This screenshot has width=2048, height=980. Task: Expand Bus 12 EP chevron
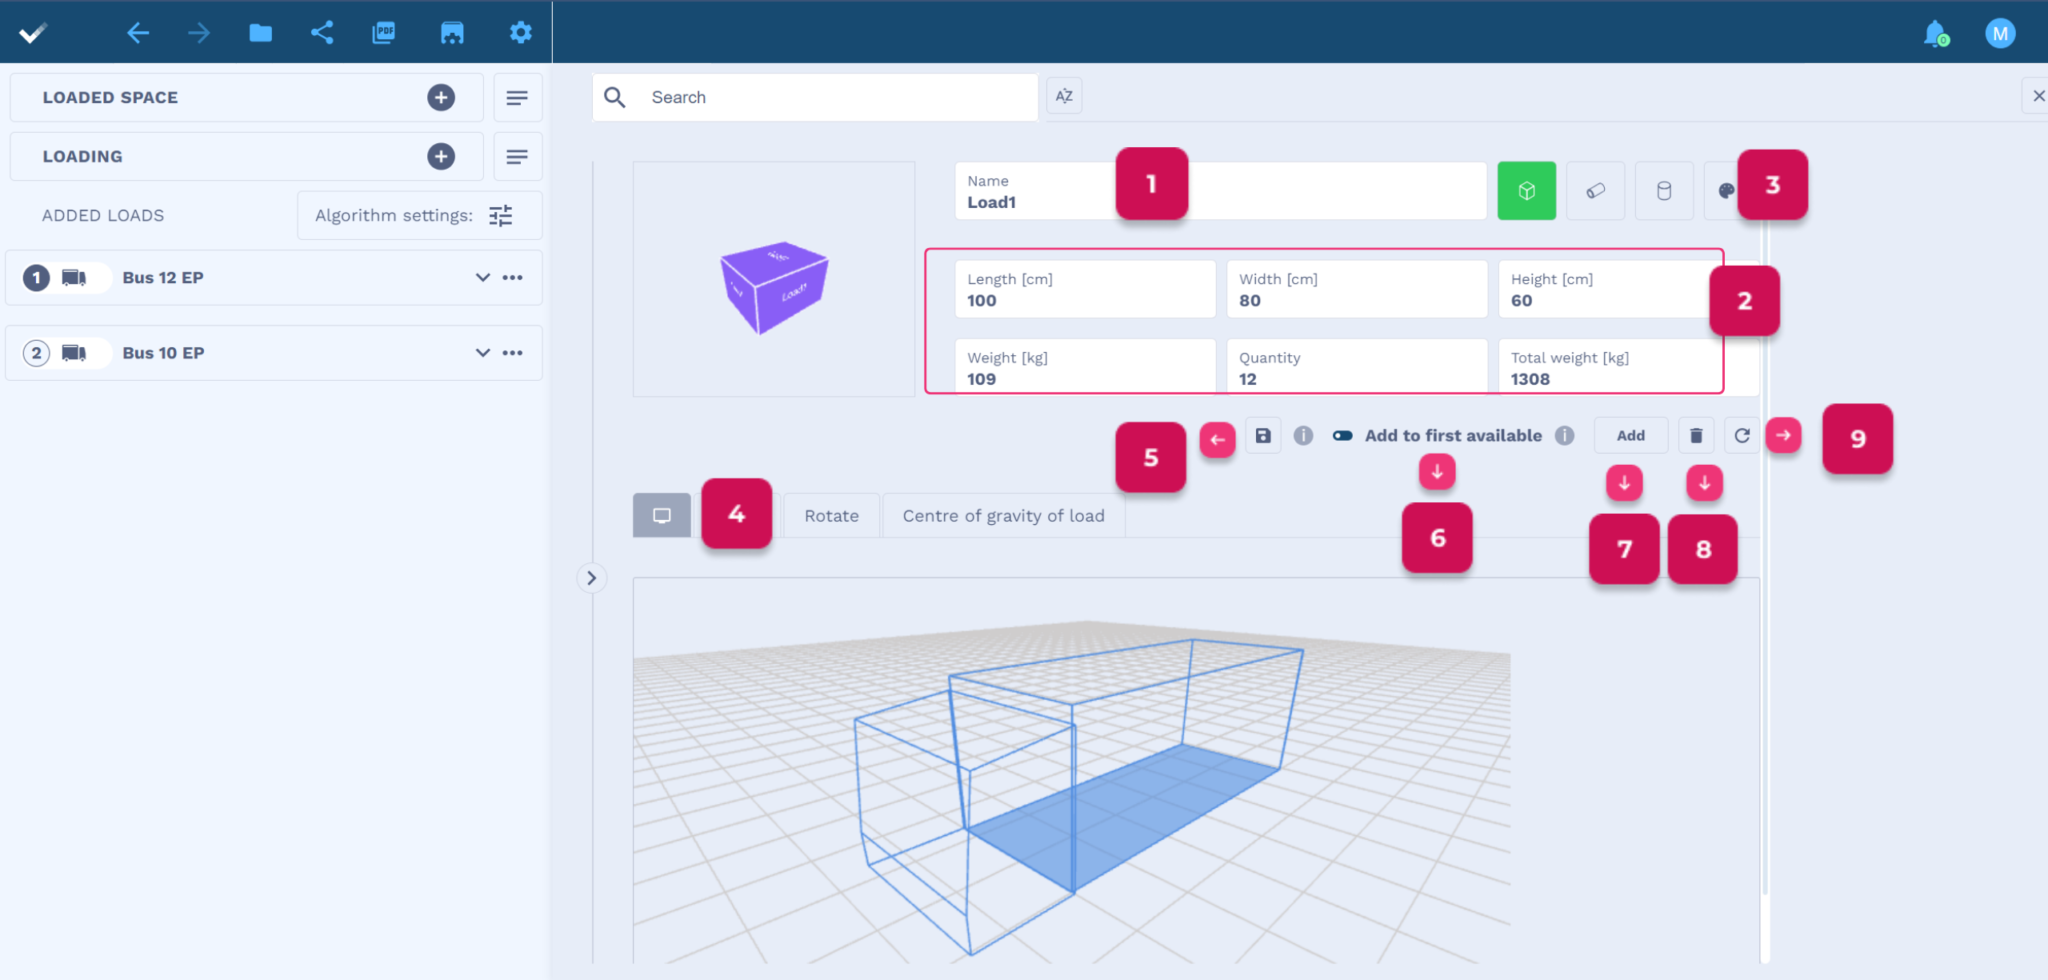coord(483,277)
